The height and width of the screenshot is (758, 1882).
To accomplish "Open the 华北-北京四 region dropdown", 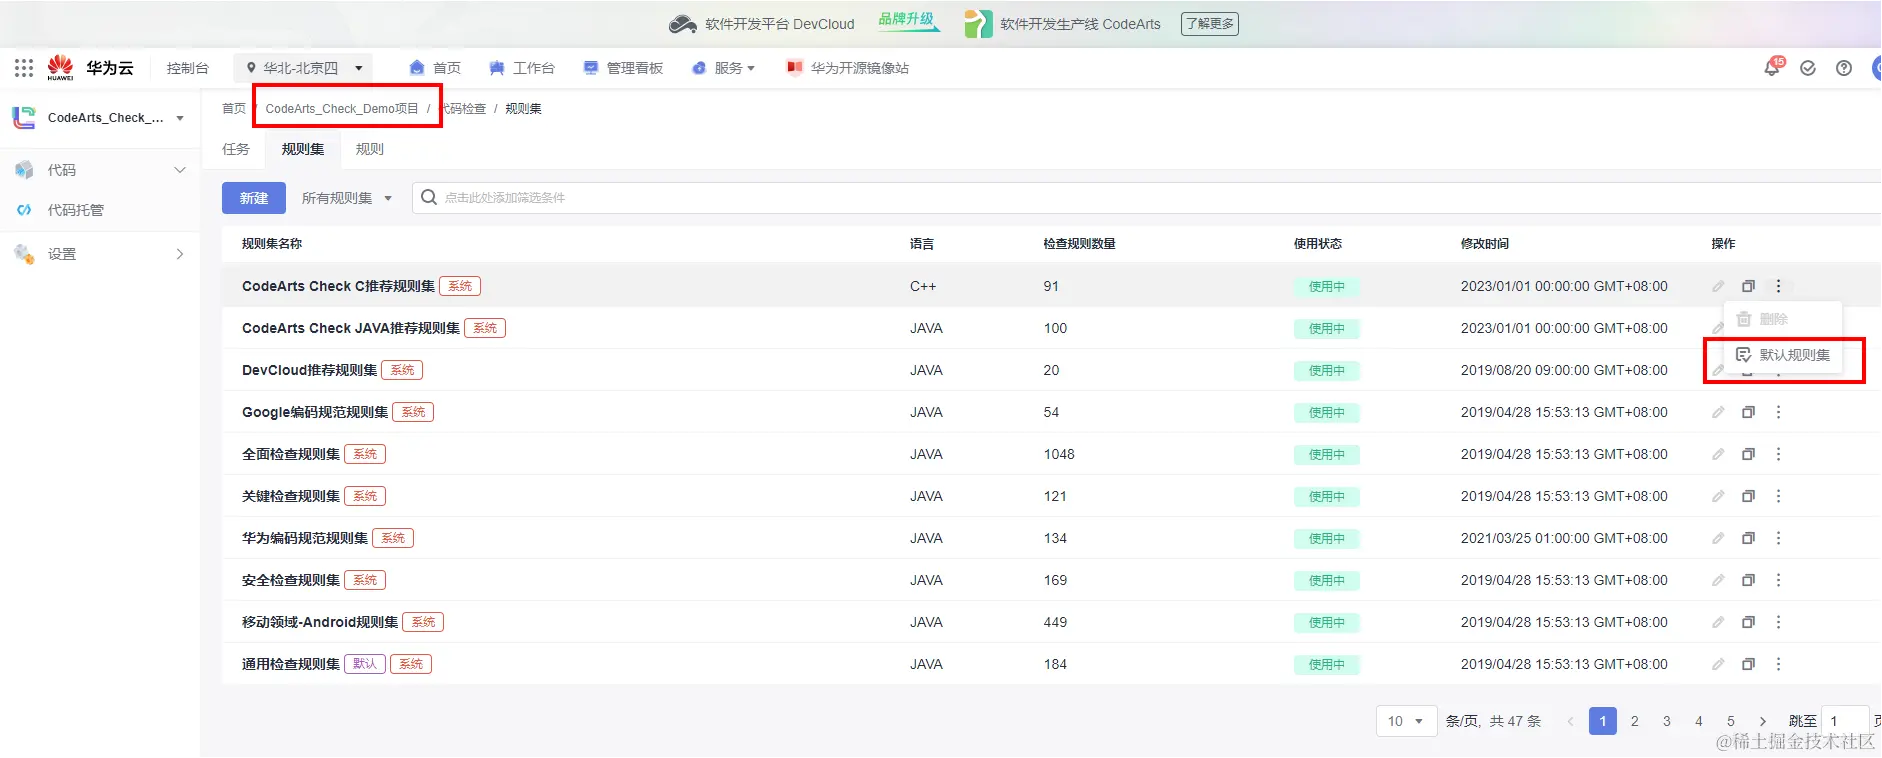I will point(304,68).
